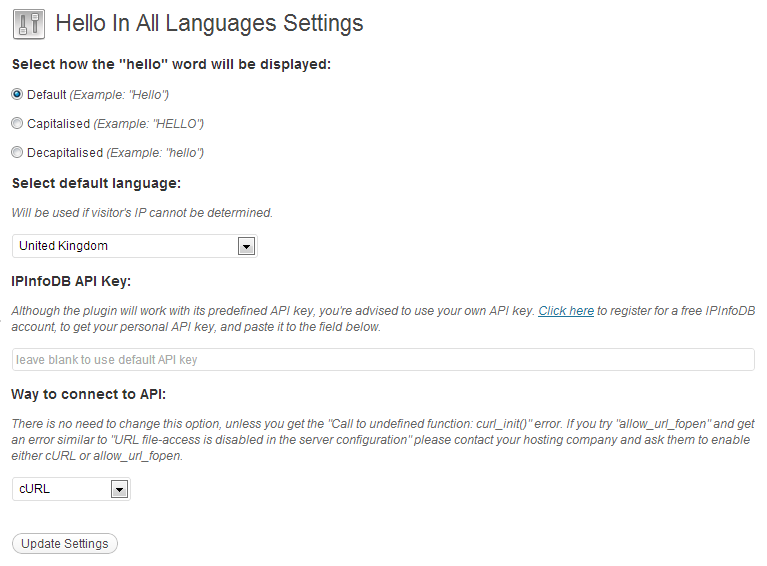Click the arrow on the country select box

tap(246, 247)
